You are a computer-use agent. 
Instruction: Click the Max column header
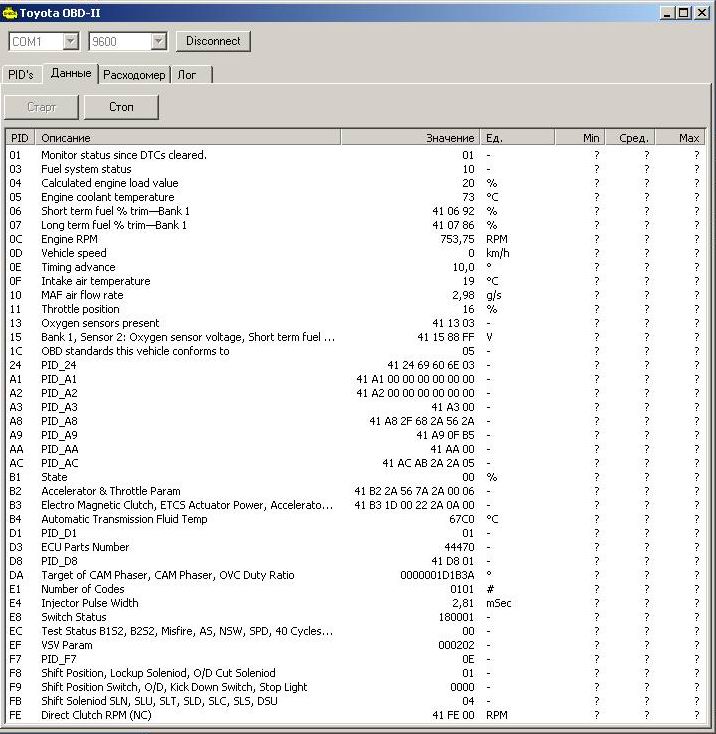coord(680,138)
